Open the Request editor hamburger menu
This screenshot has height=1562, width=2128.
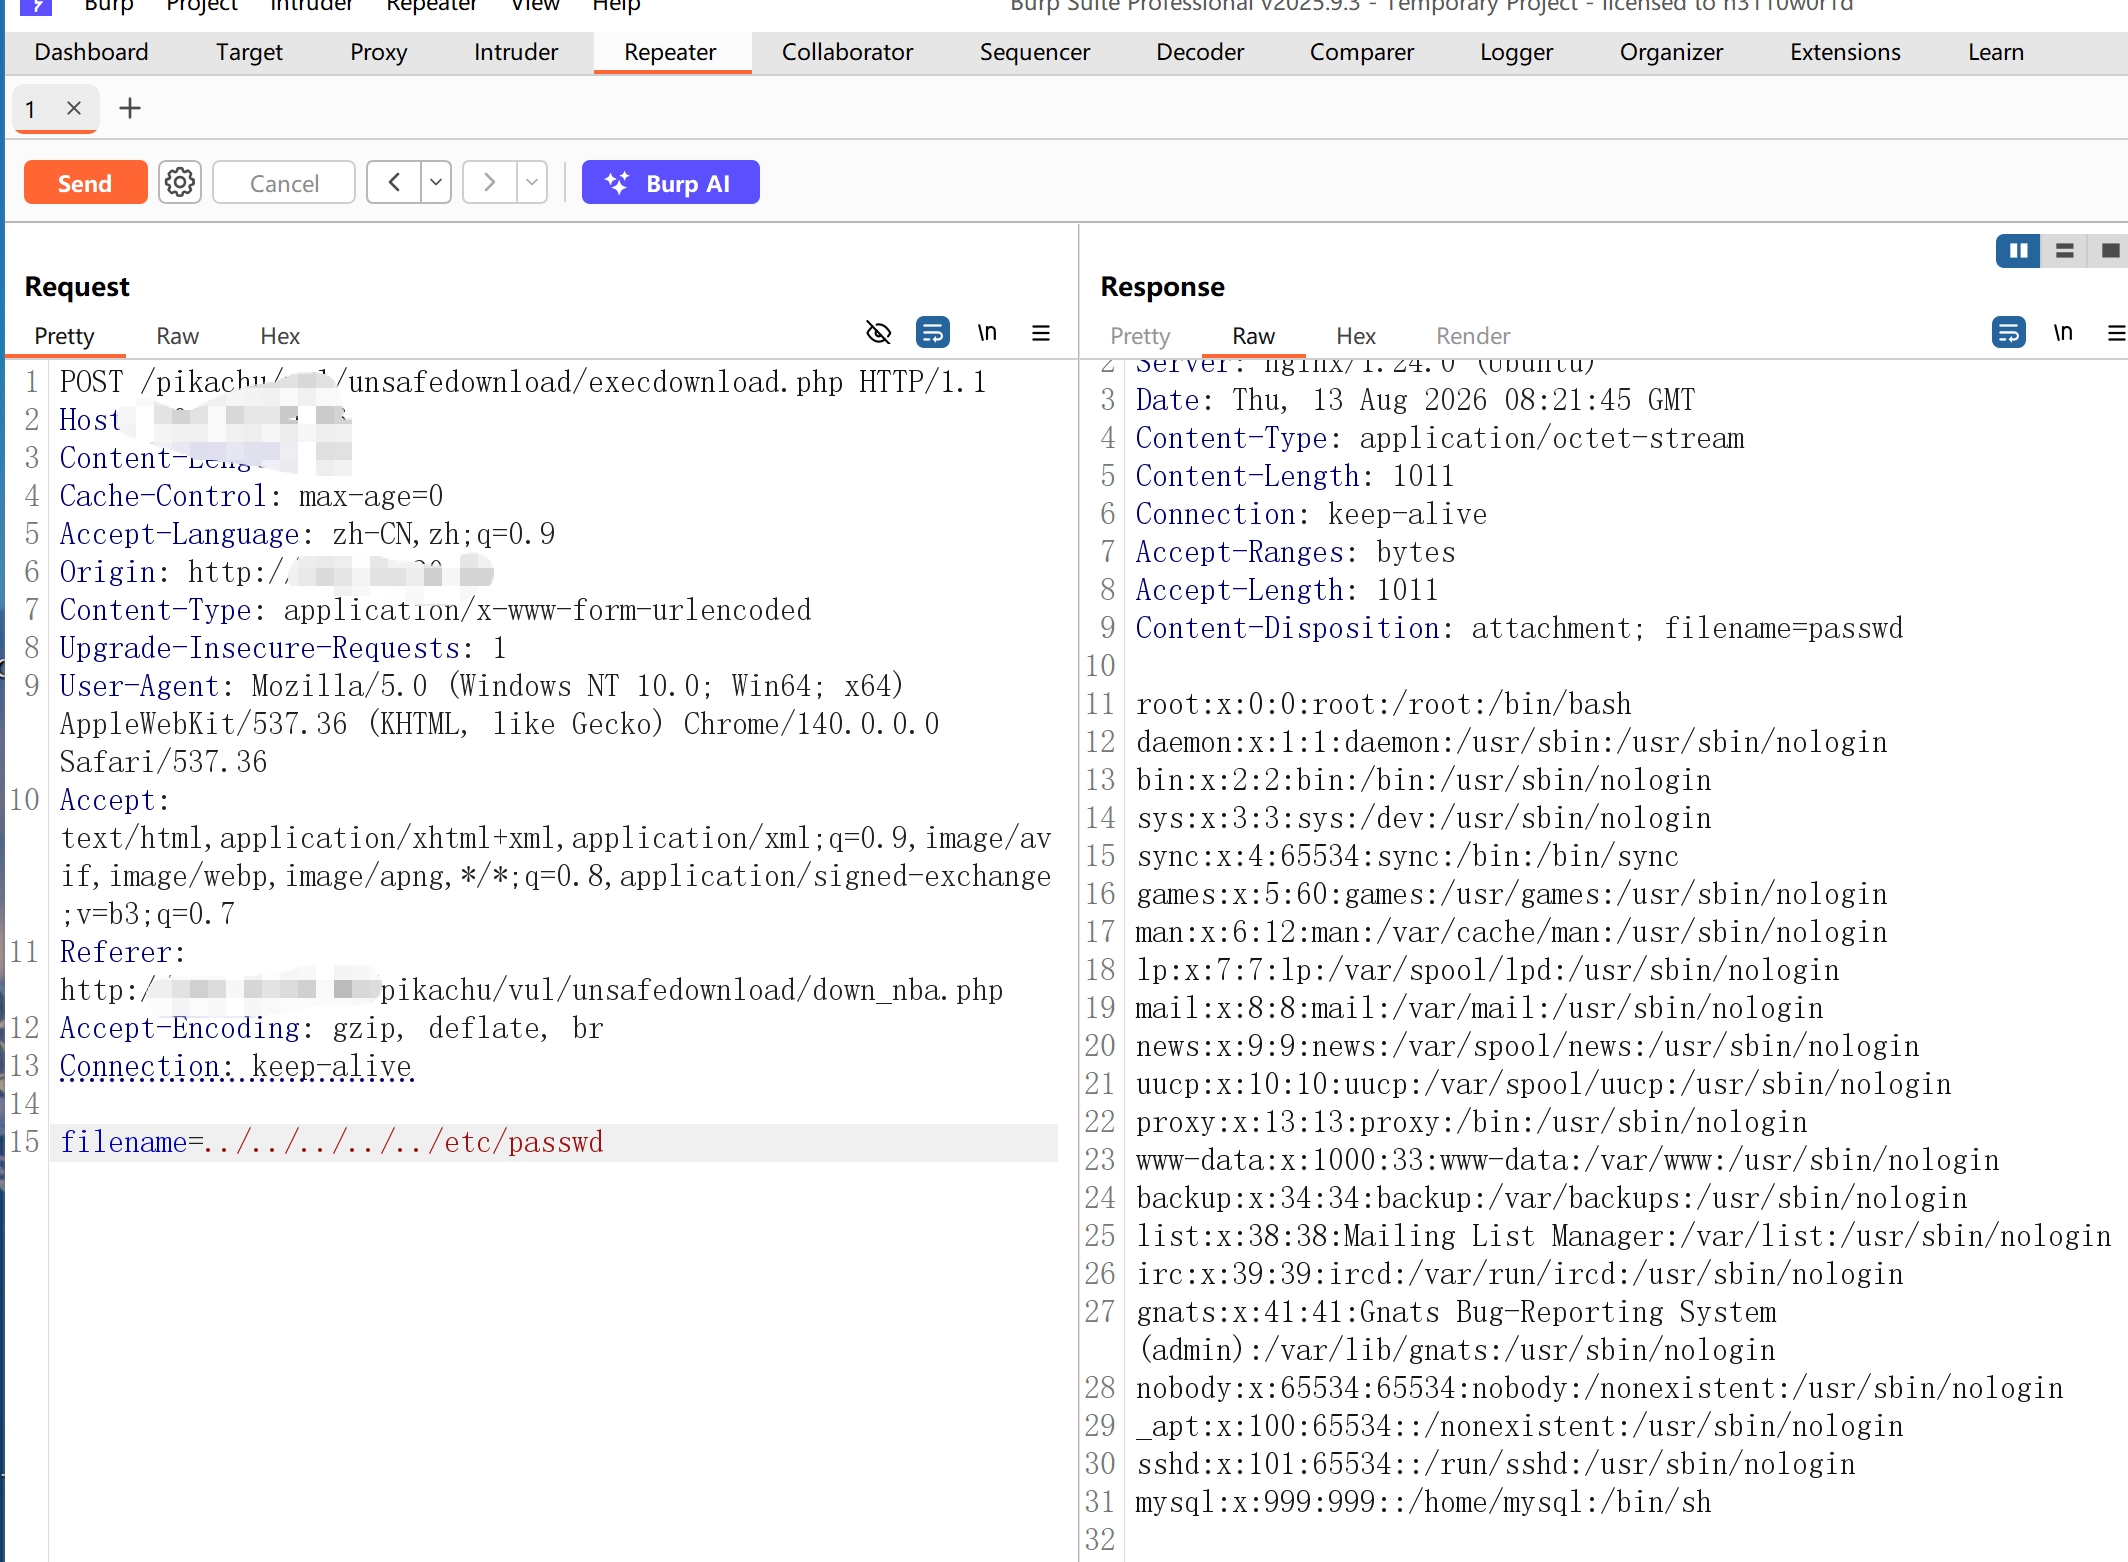pos(1041,333)
